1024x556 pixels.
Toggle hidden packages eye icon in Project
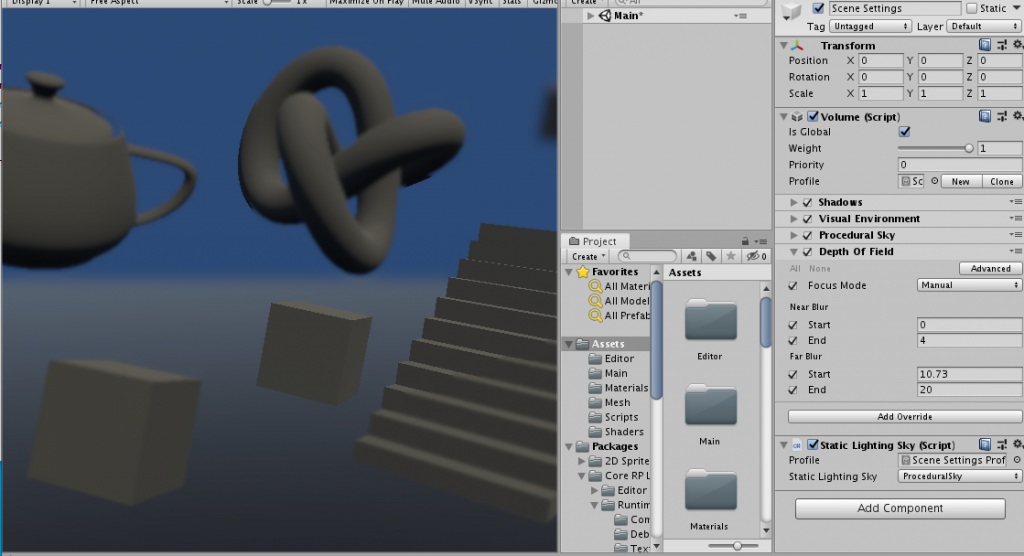(756, 256)
